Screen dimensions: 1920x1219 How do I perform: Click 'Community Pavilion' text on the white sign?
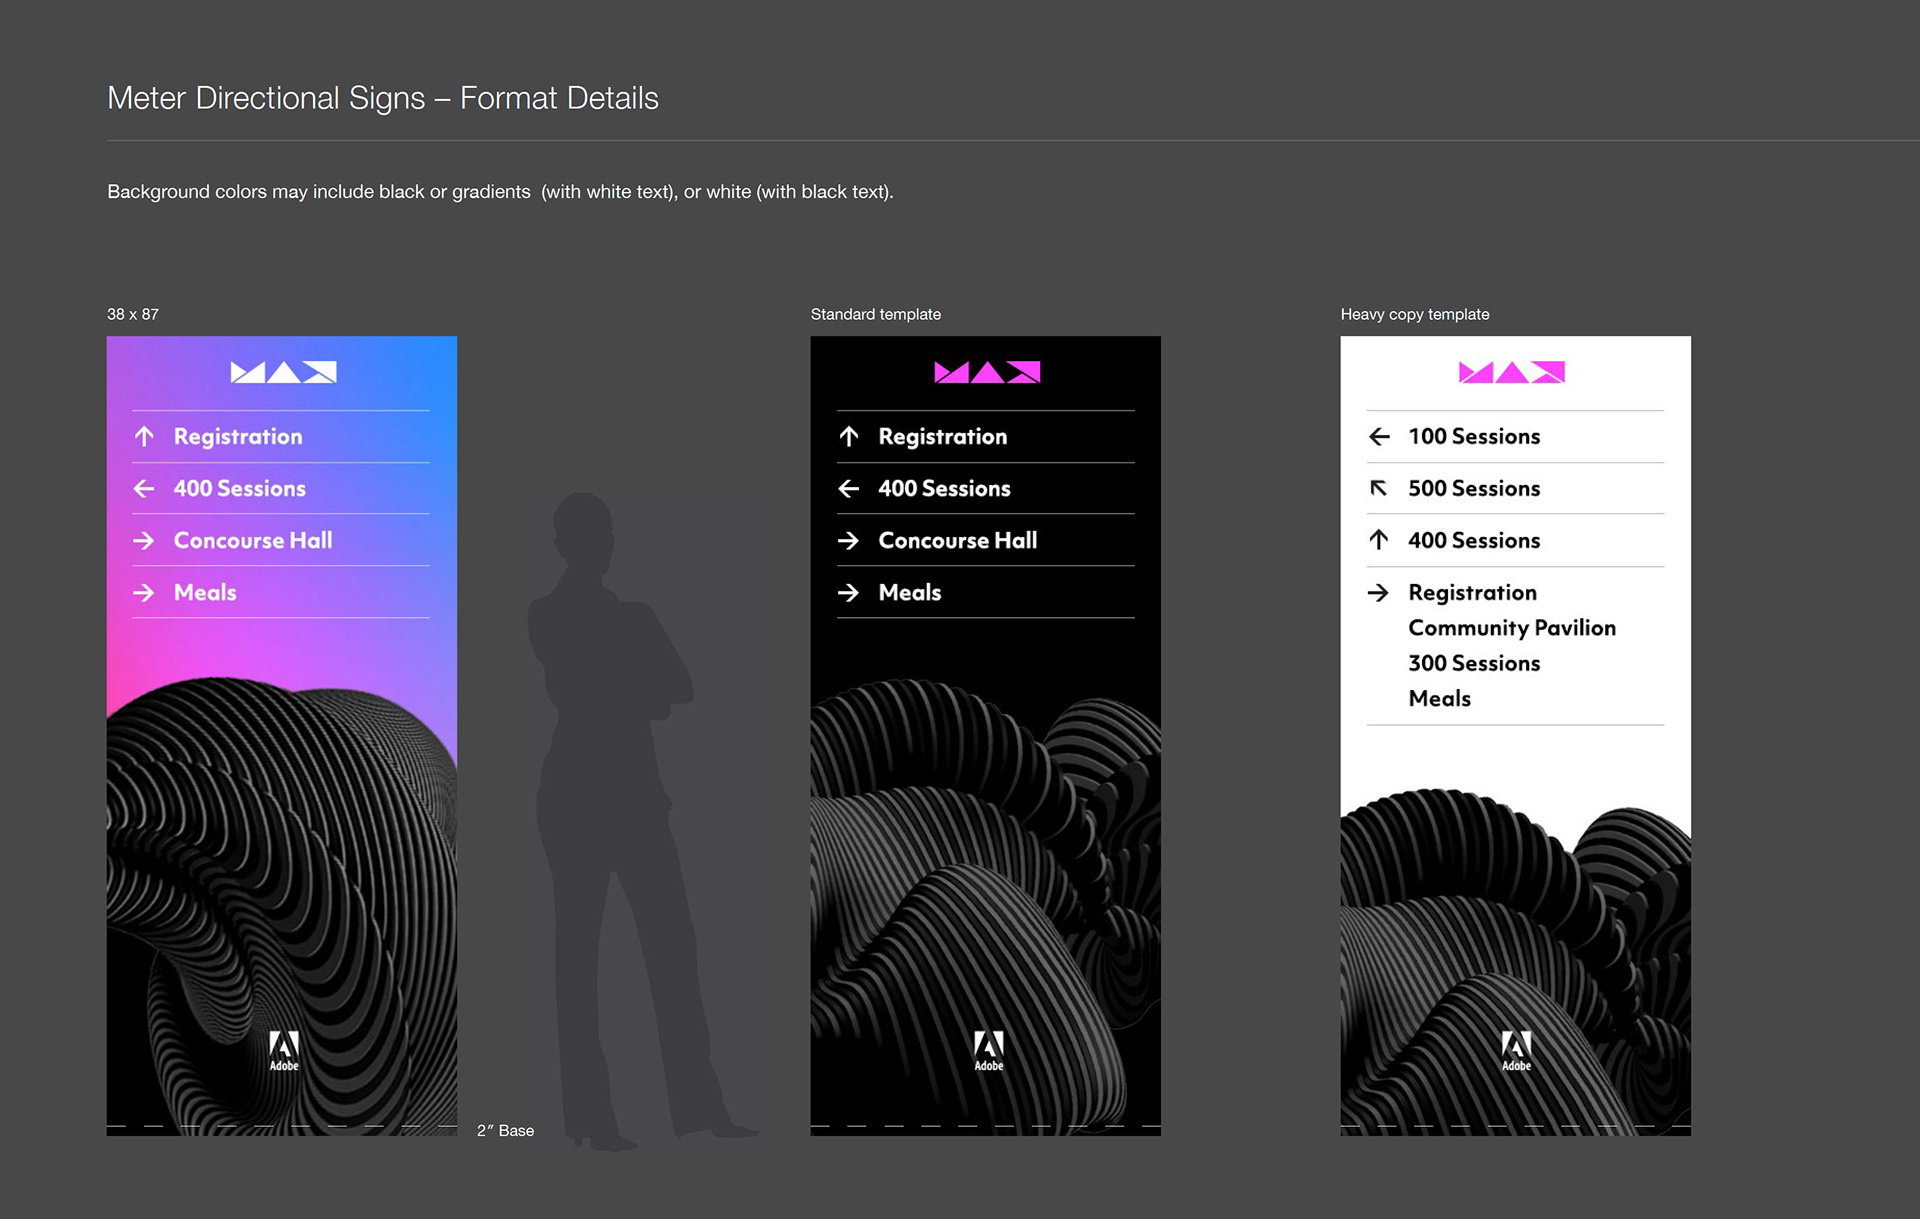pyautogui.click(x=1512, y=628)
